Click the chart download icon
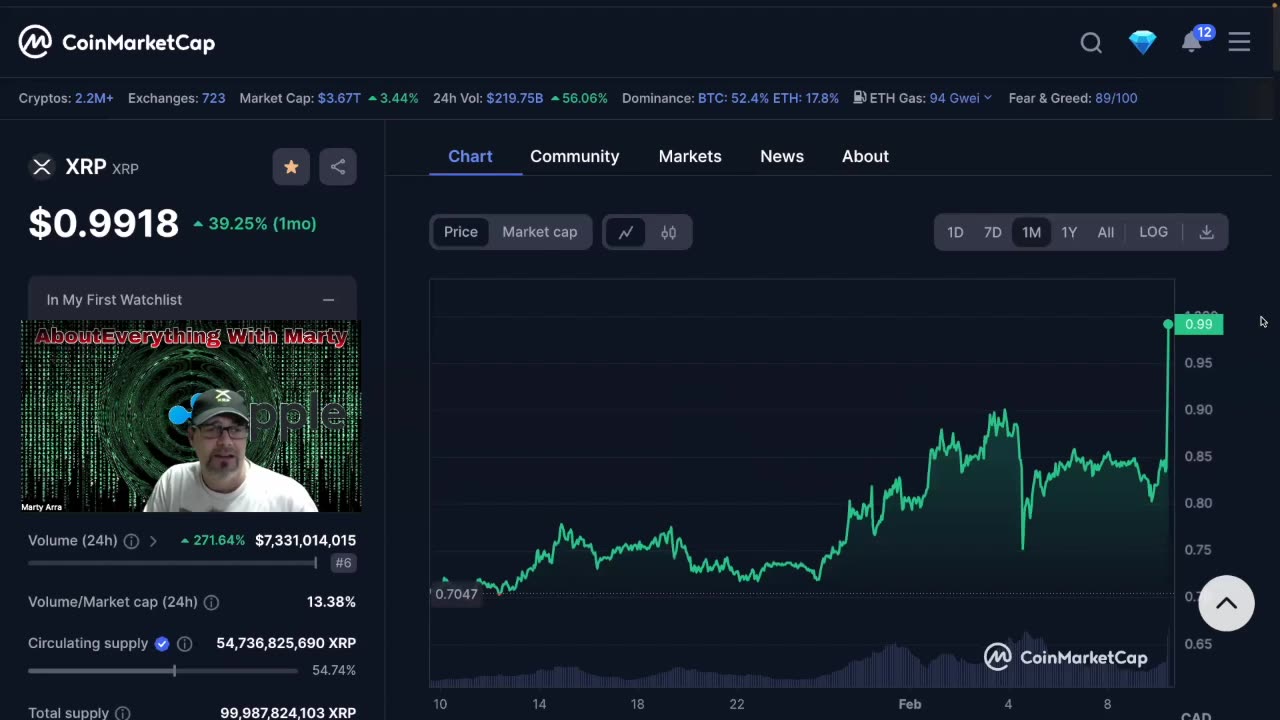1280x720 pixels. (x=1207, y=232)
